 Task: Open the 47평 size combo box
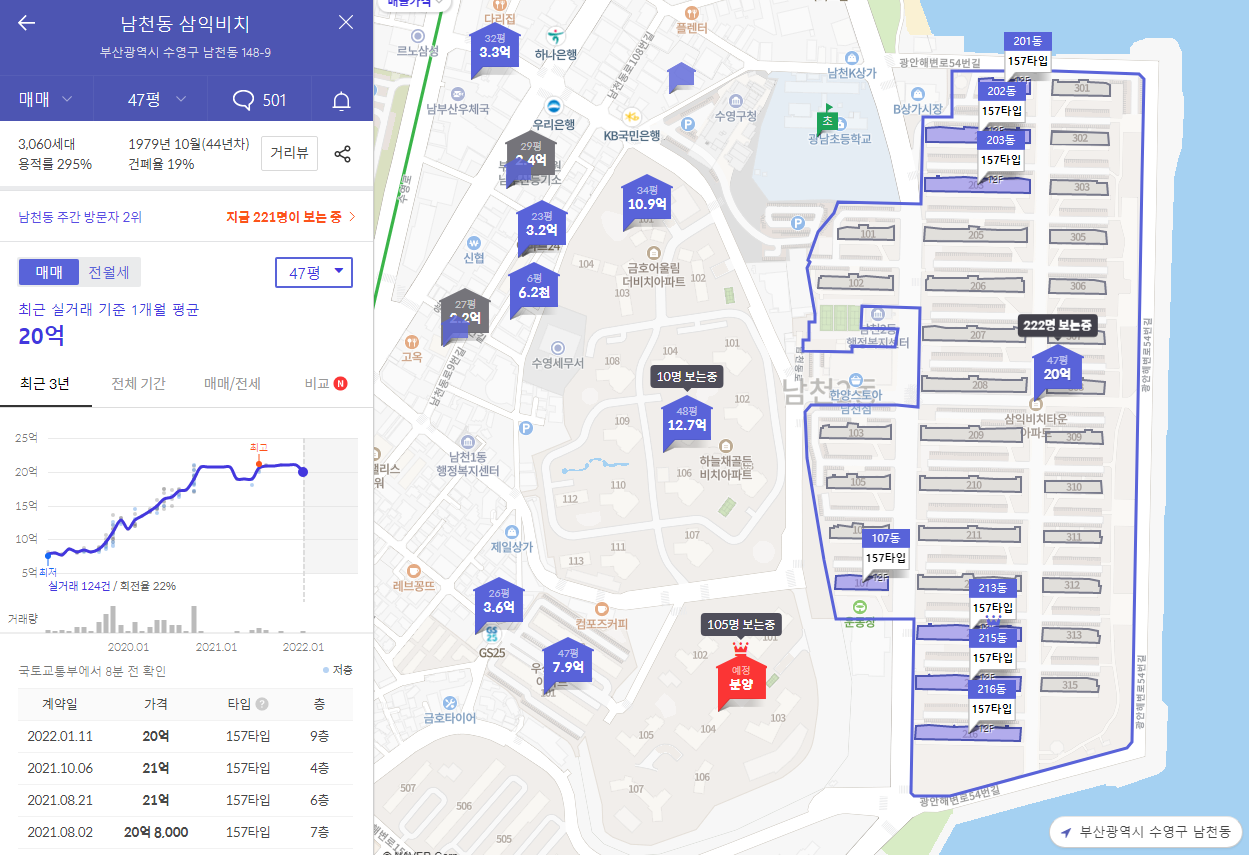point(314,272)
